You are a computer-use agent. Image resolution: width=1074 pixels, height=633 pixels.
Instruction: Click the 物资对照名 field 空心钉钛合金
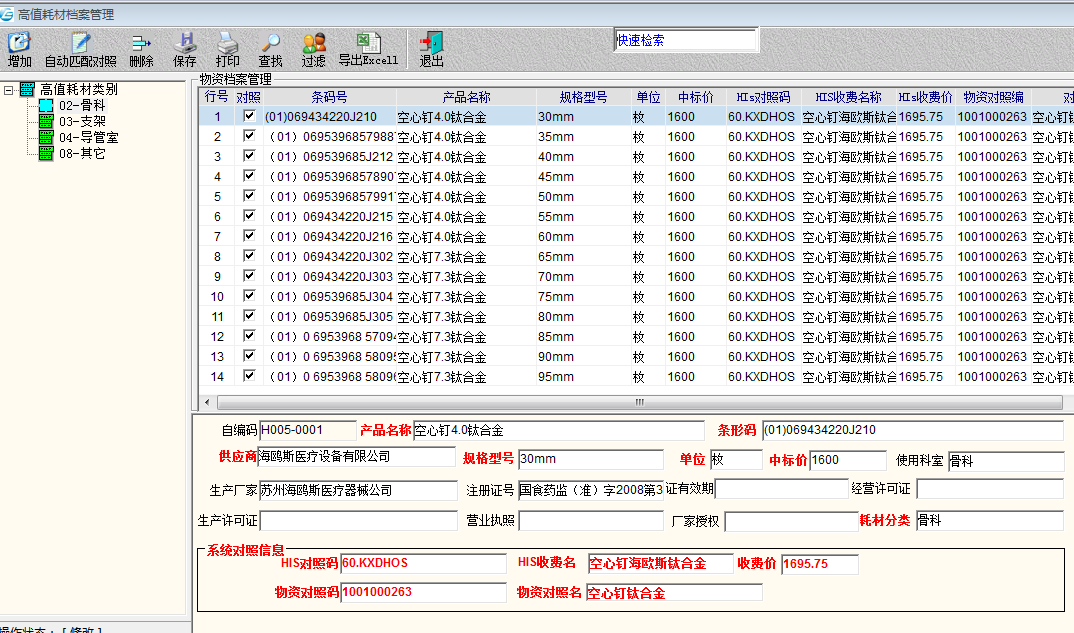[x=674, y=593]
